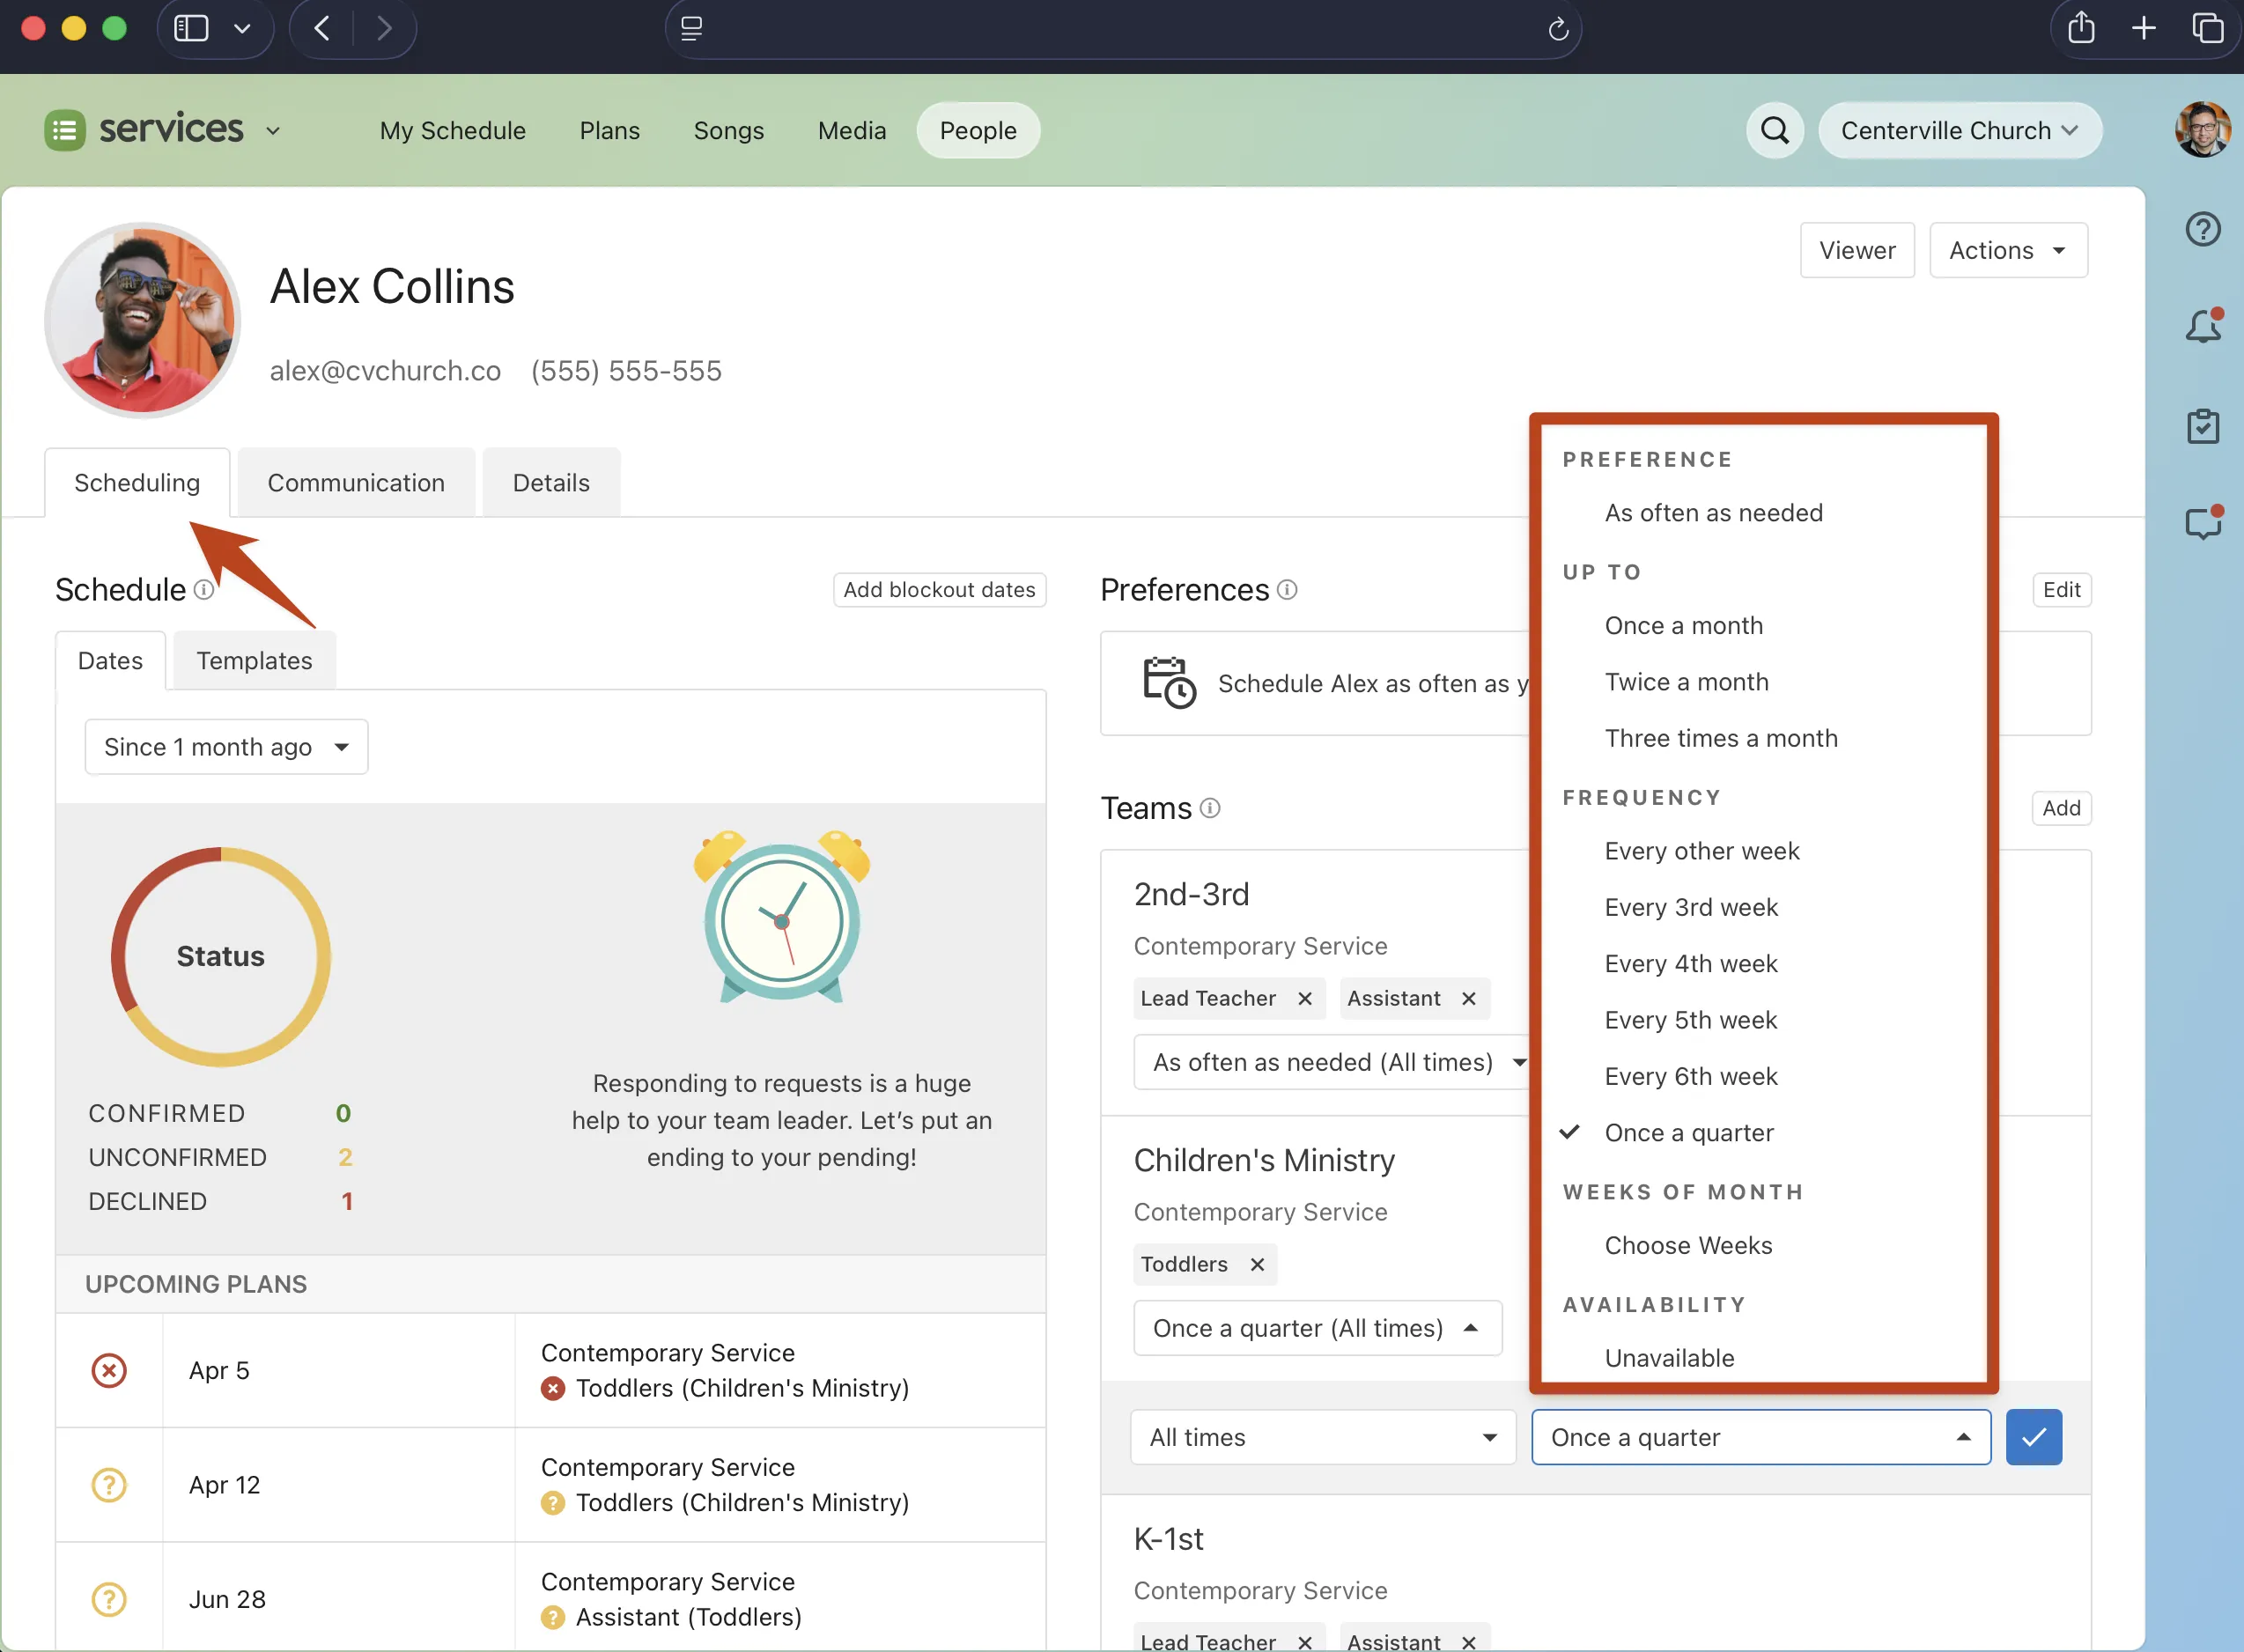Click the search magnifier icon

click(x=1774, y=130)
